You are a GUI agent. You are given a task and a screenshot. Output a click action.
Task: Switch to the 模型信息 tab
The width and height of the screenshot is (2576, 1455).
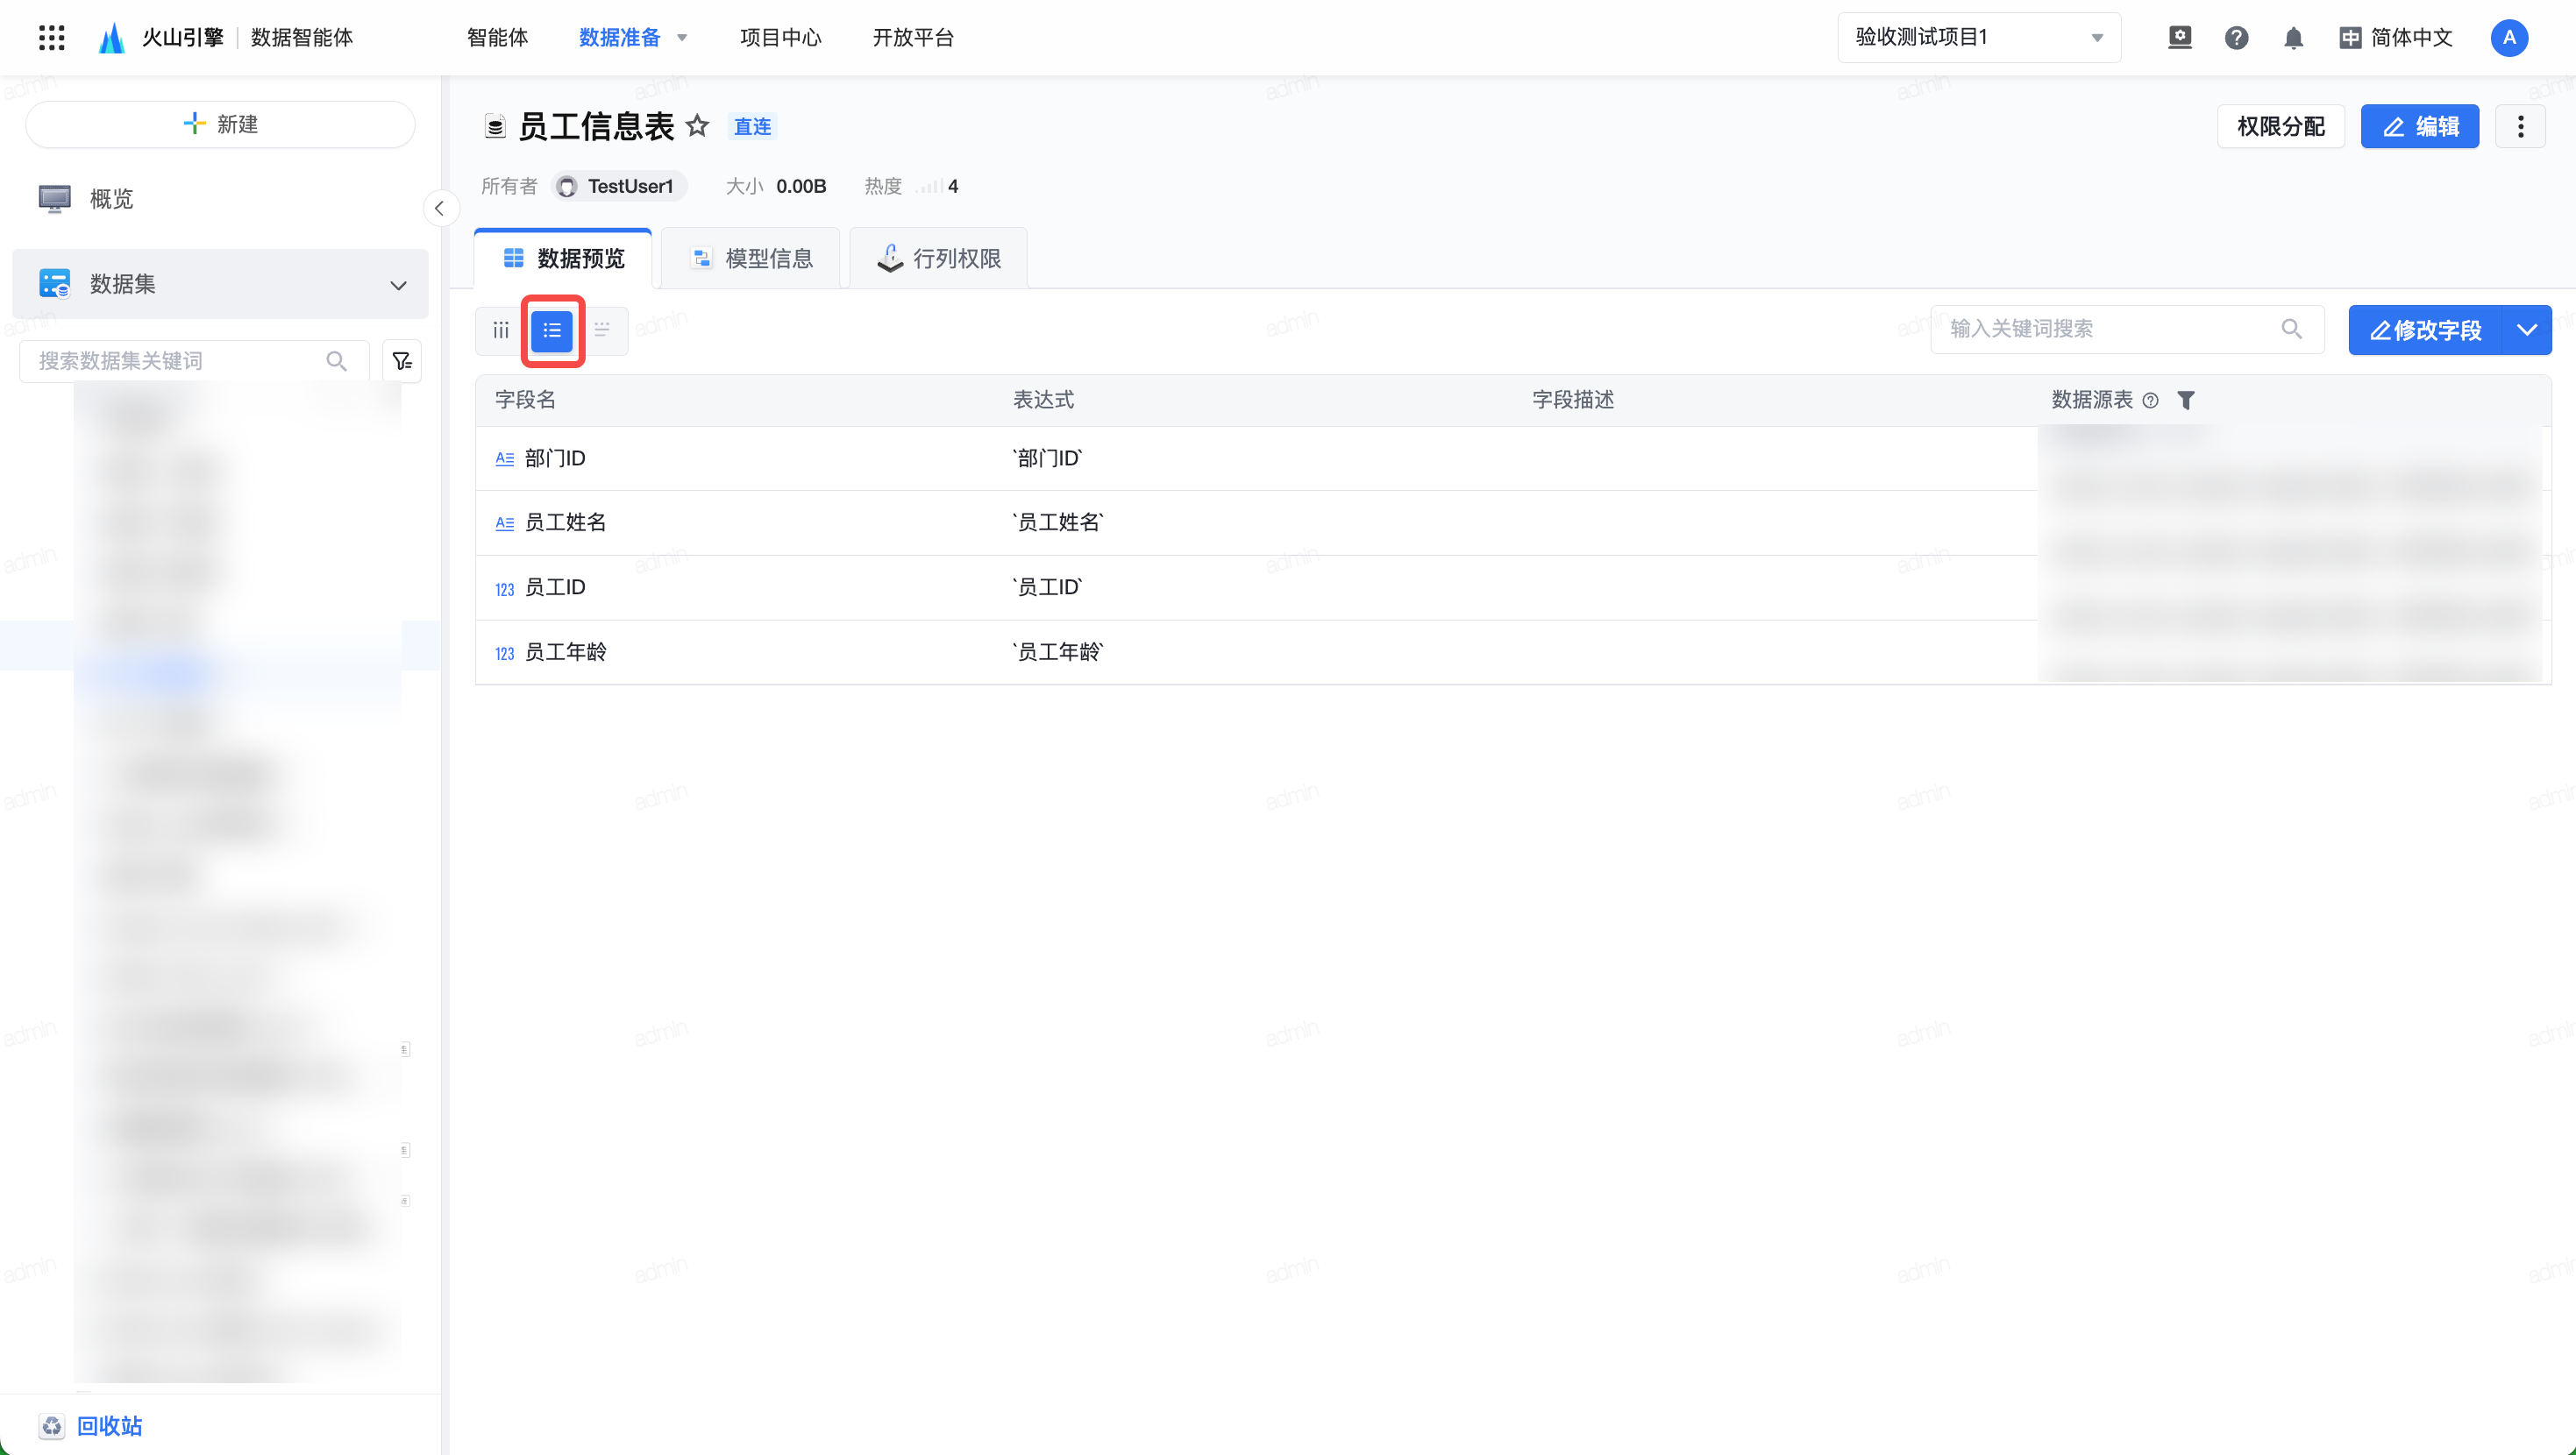pos(751,259)
